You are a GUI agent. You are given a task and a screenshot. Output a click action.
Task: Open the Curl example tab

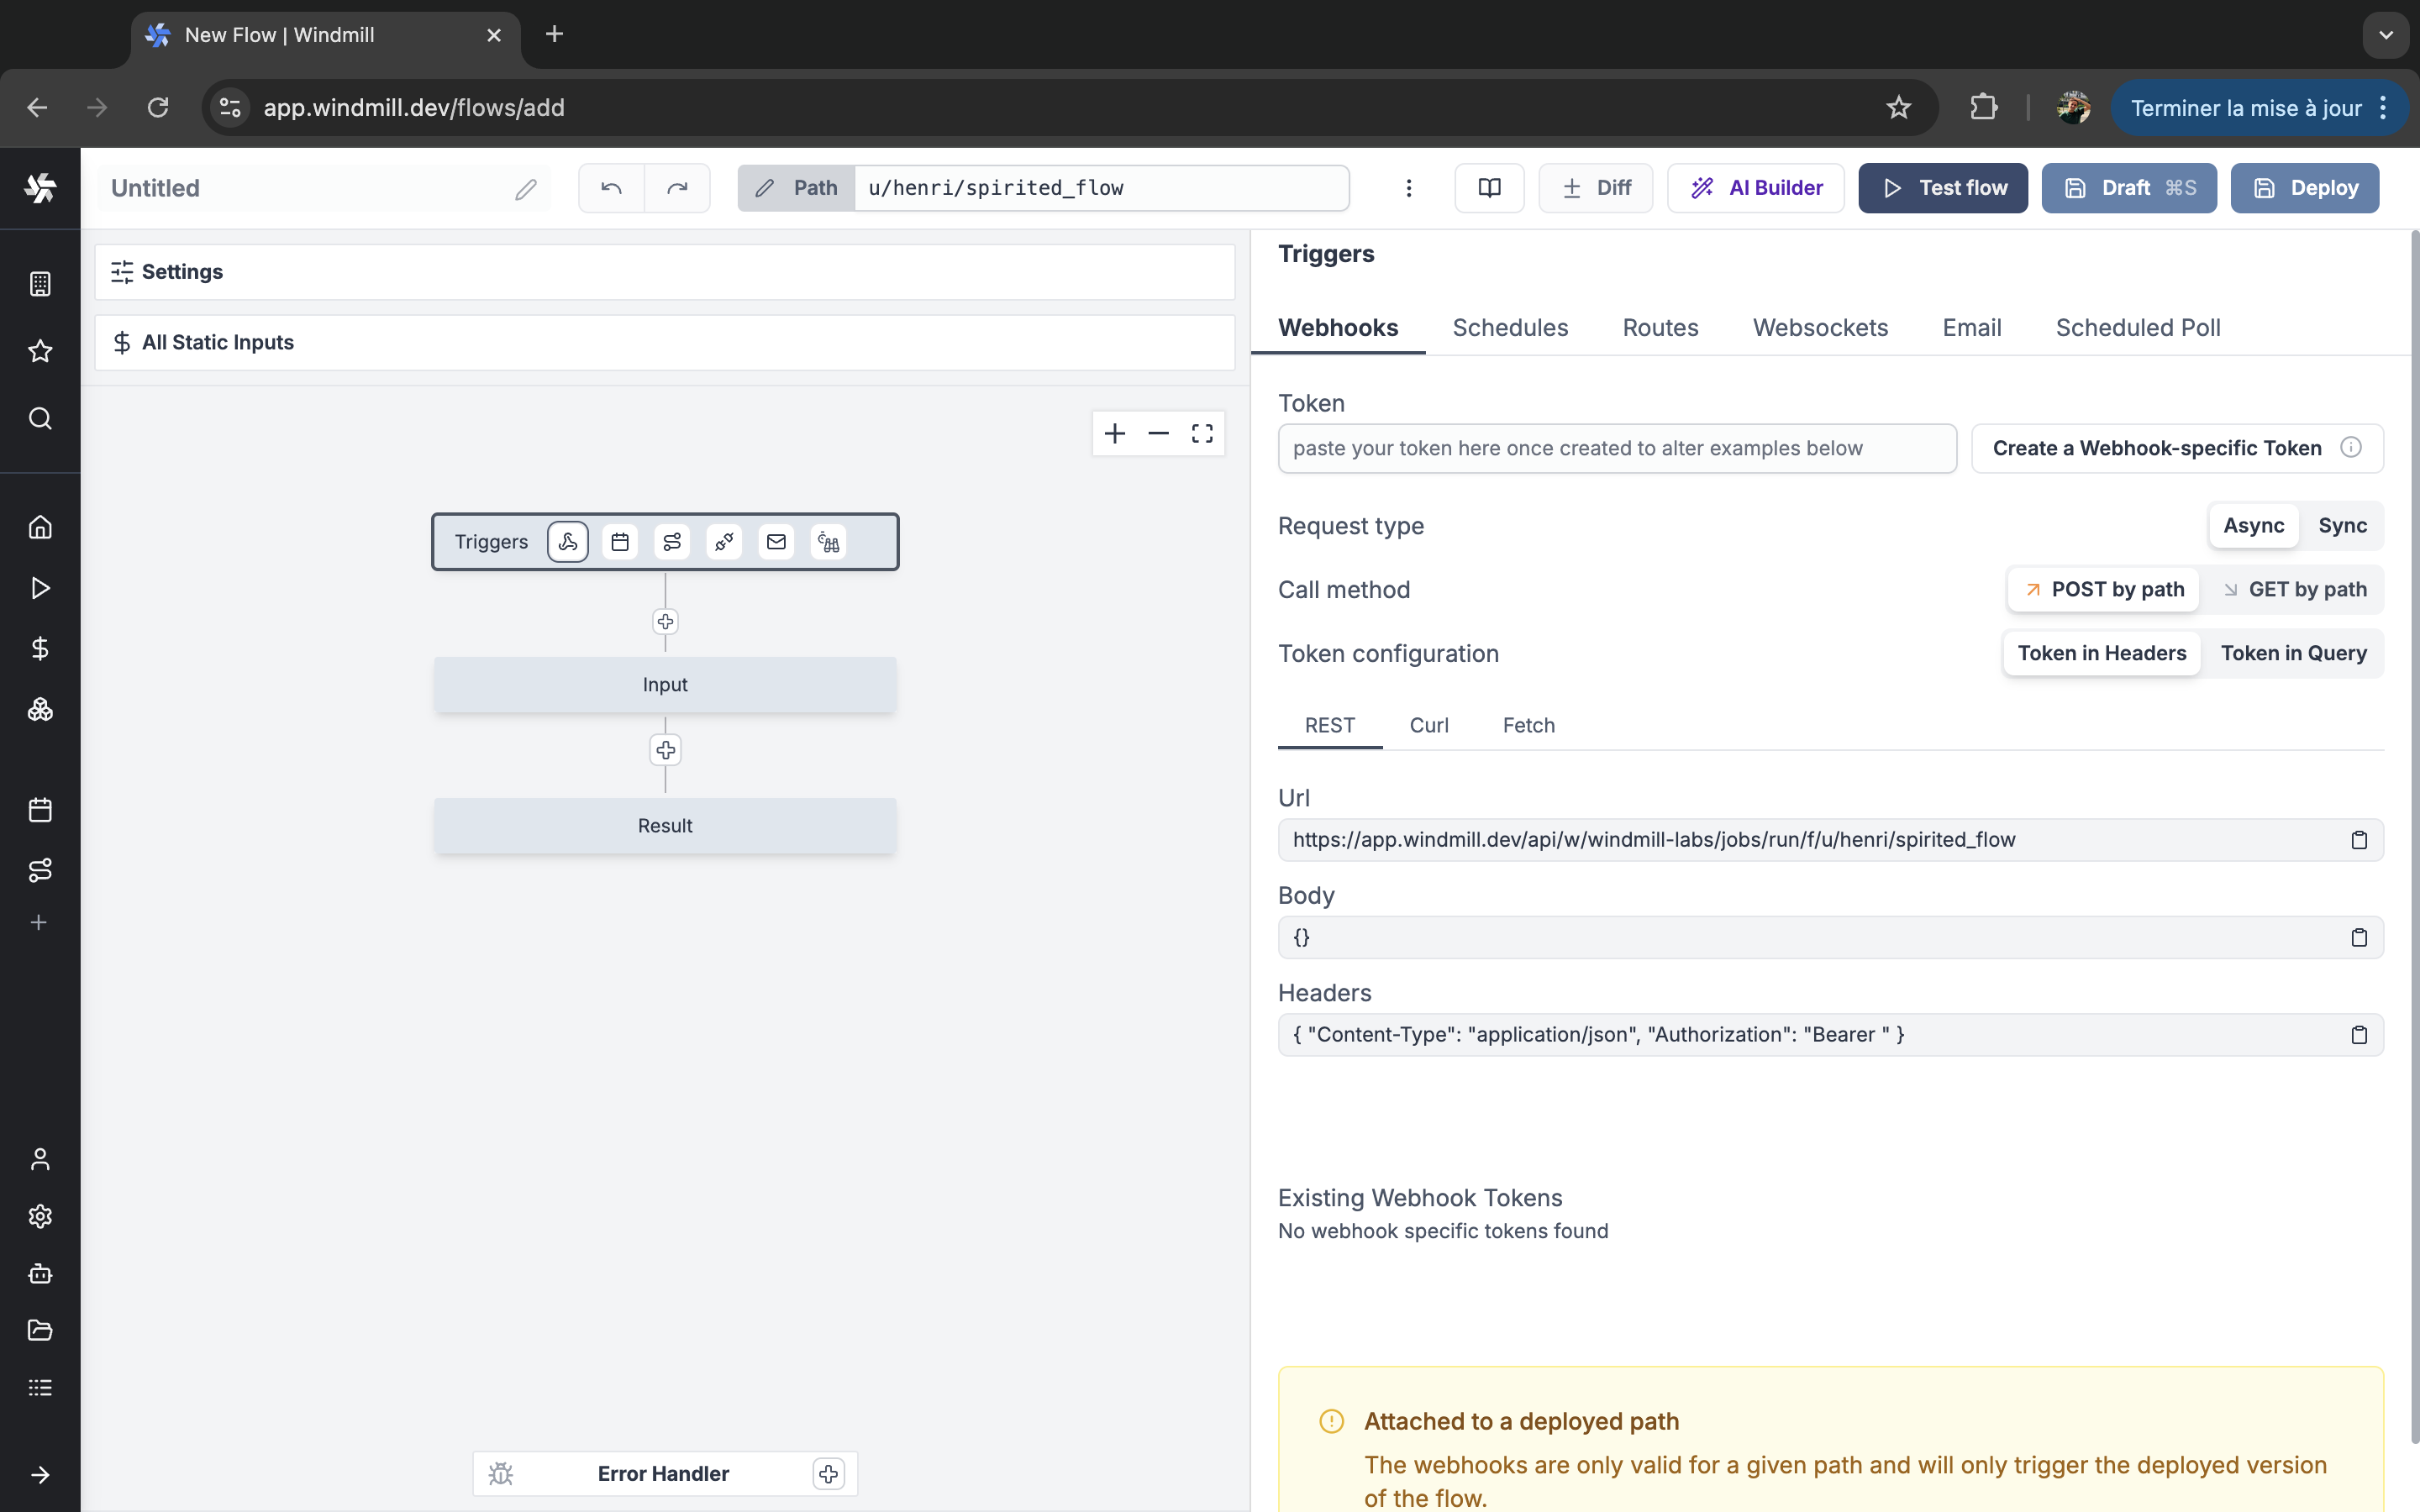pos(1428,725)
